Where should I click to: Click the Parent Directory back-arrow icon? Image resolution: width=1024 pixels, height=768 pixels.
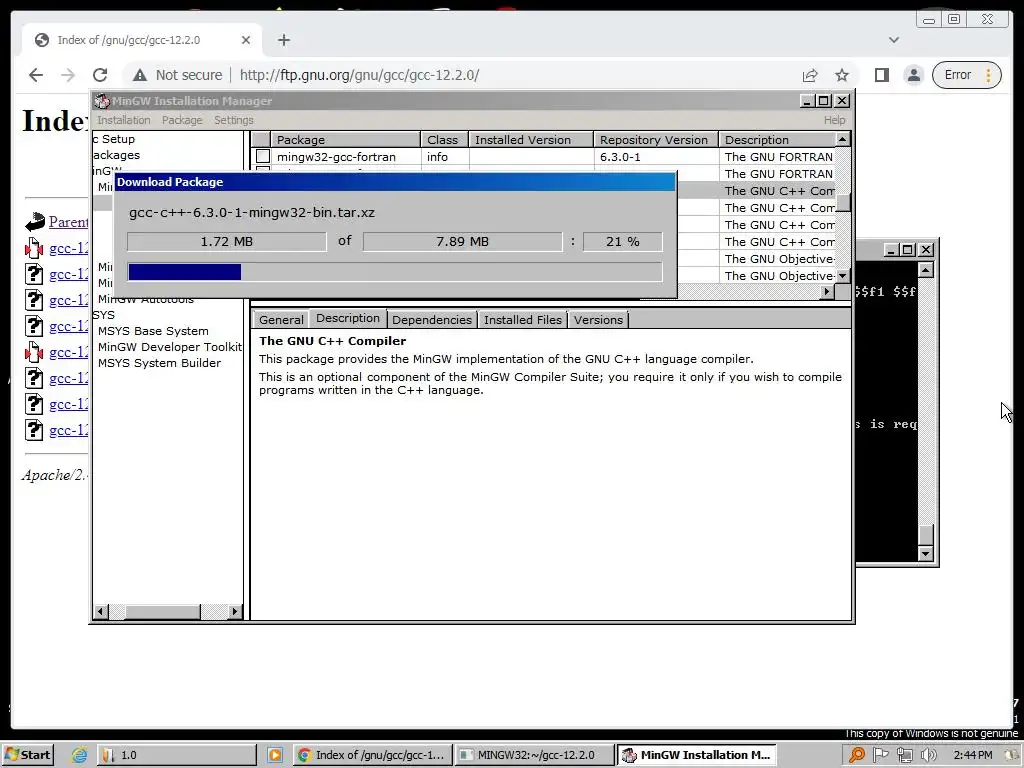[35, 222]
